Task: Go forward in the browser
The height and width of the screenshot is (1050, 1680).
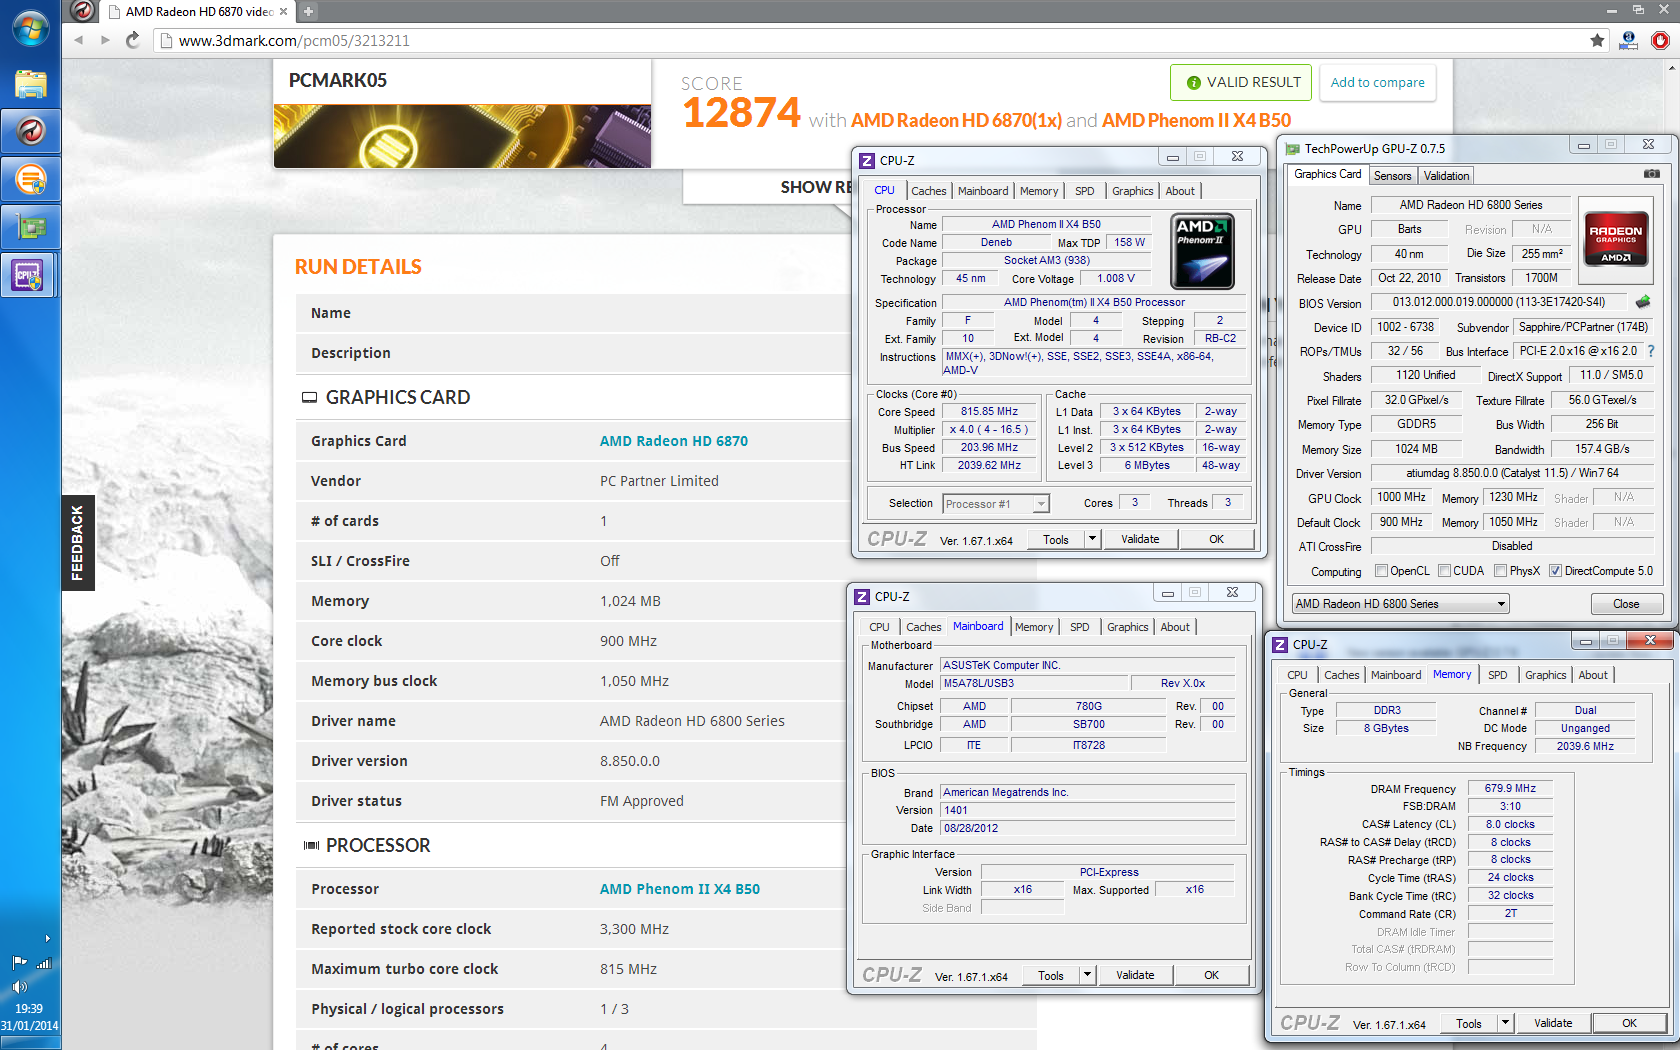Action: click(105, 40)
